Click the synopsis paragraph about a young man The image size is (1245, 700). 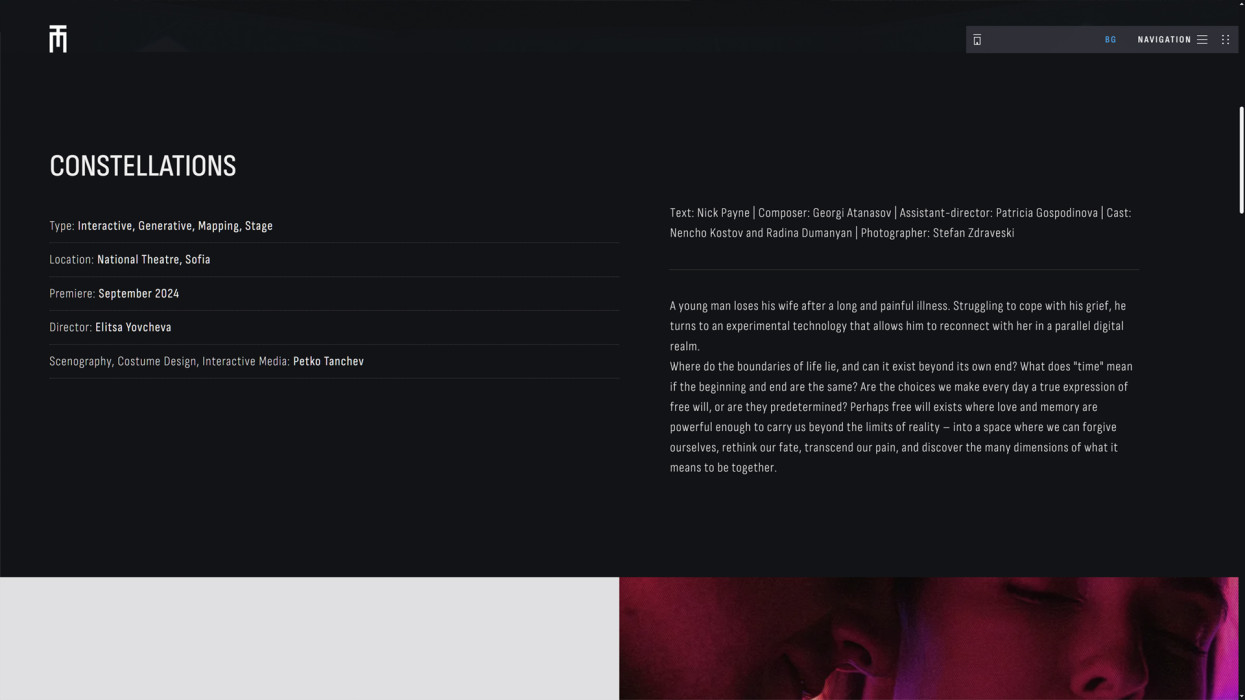901,387
